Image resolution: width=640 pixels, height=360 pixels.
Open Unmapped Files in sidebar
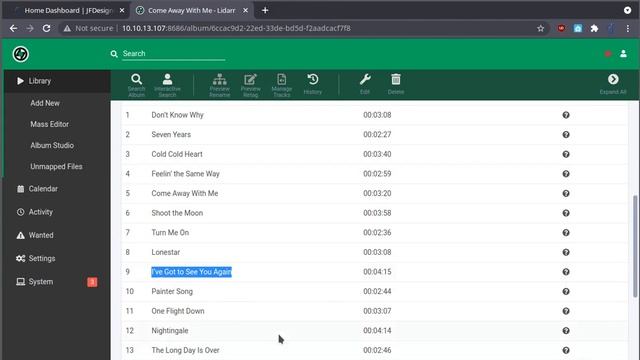pyautogui.click(x=56, y=167)
